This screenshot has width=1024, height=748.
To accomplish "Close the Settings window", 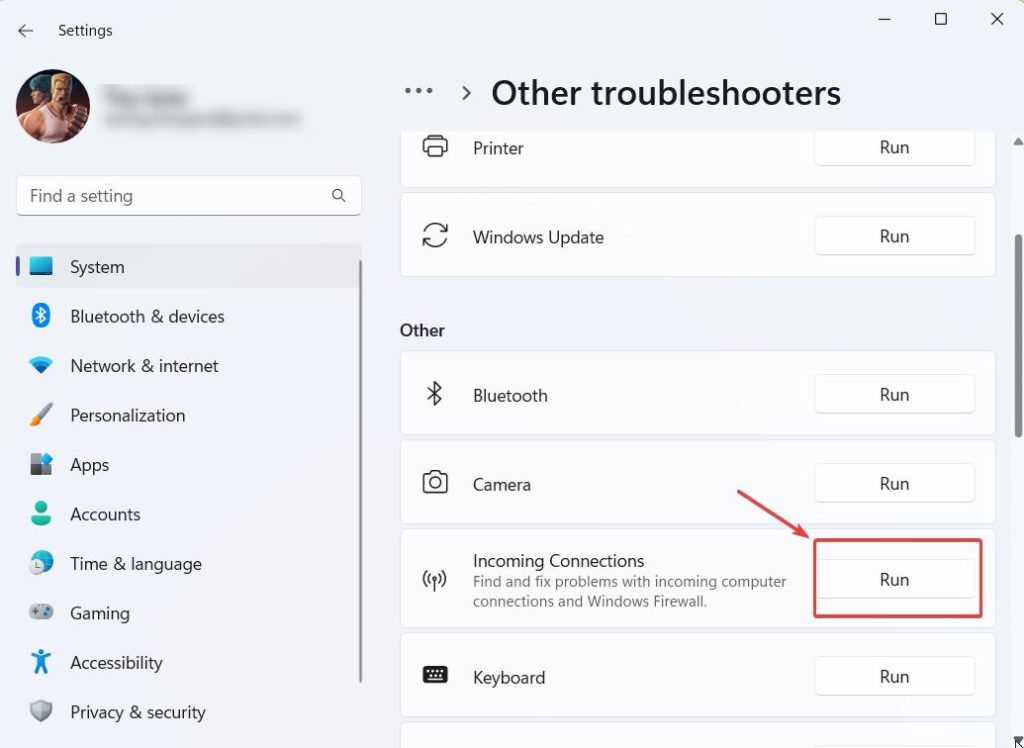I will click(997, 19).
